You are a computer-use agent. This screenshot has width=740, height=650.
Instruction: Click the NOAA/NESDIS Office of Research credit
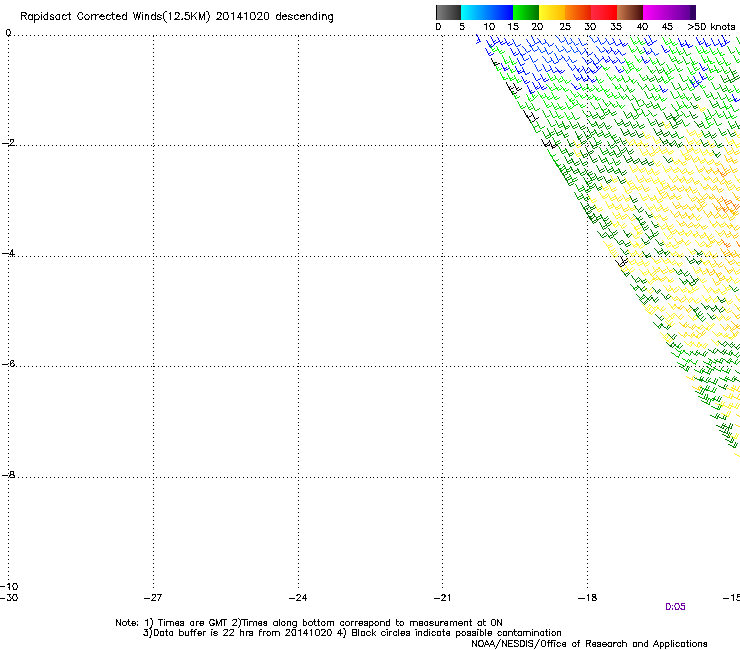coord(589,644)
